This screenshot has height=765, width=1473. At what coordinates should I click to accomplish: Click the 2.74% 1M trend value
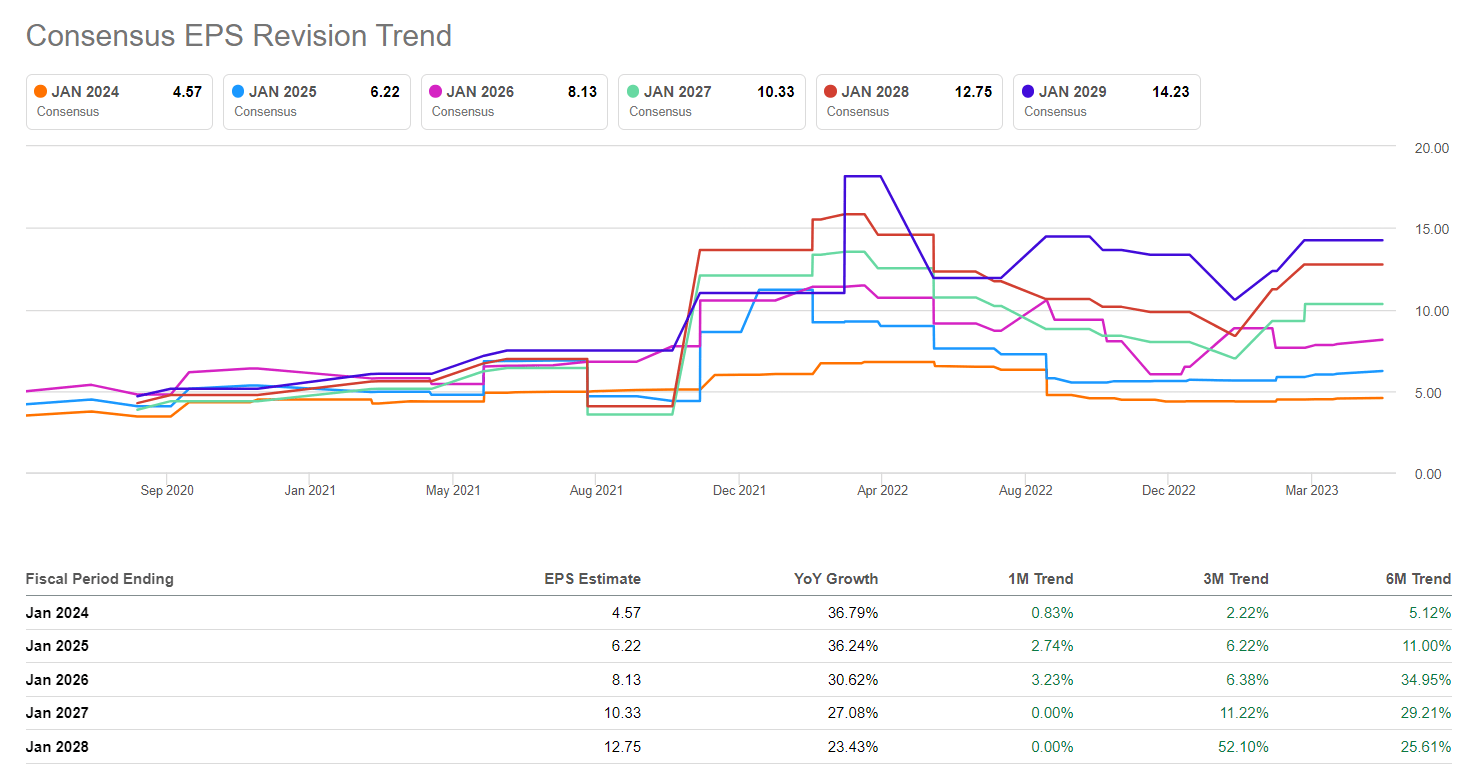point(1053,646)
